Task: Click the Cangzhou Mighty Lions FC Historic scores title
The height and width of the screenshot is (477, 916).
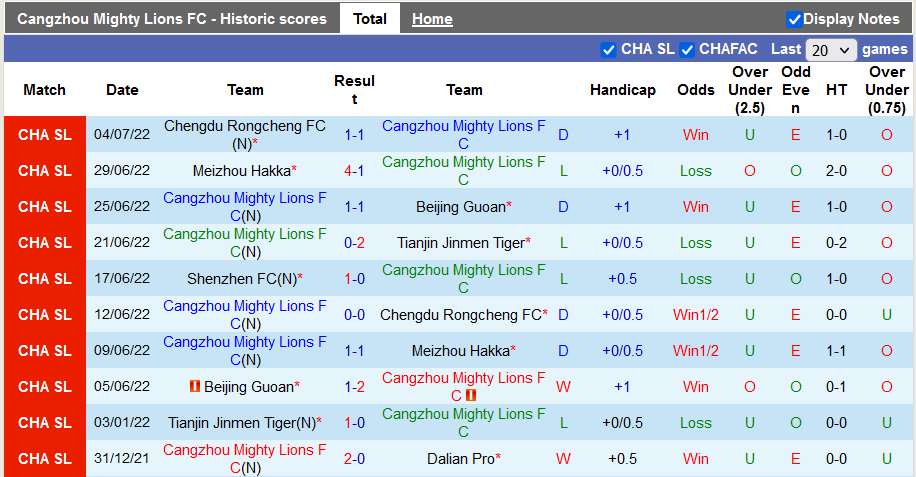Action: click(x=172, y=19)
